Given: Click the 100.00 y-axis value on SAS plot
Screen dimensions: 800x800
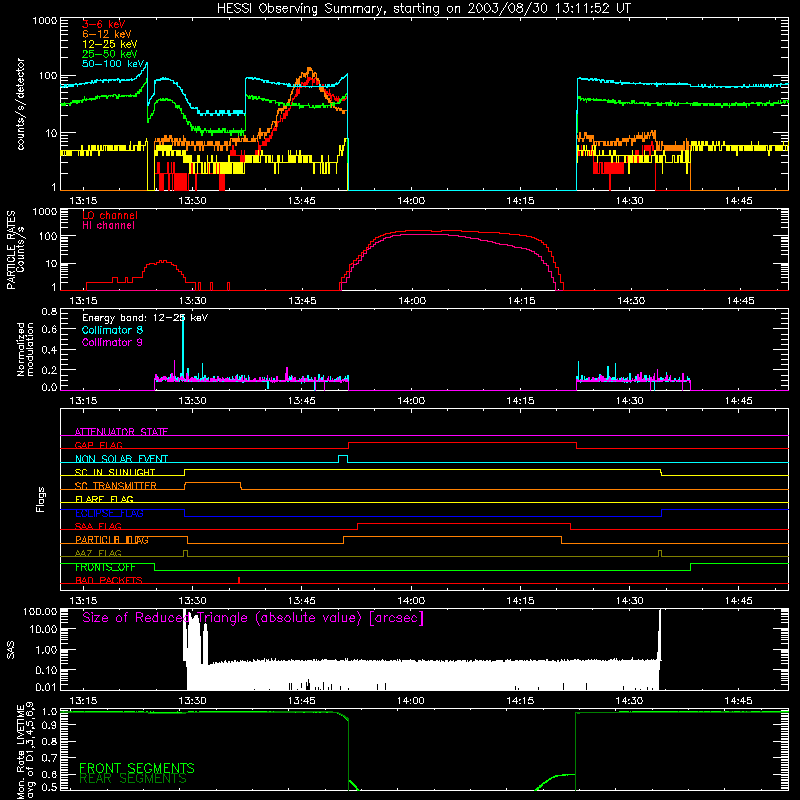Looking at the screenshot, I should (40, 611).
